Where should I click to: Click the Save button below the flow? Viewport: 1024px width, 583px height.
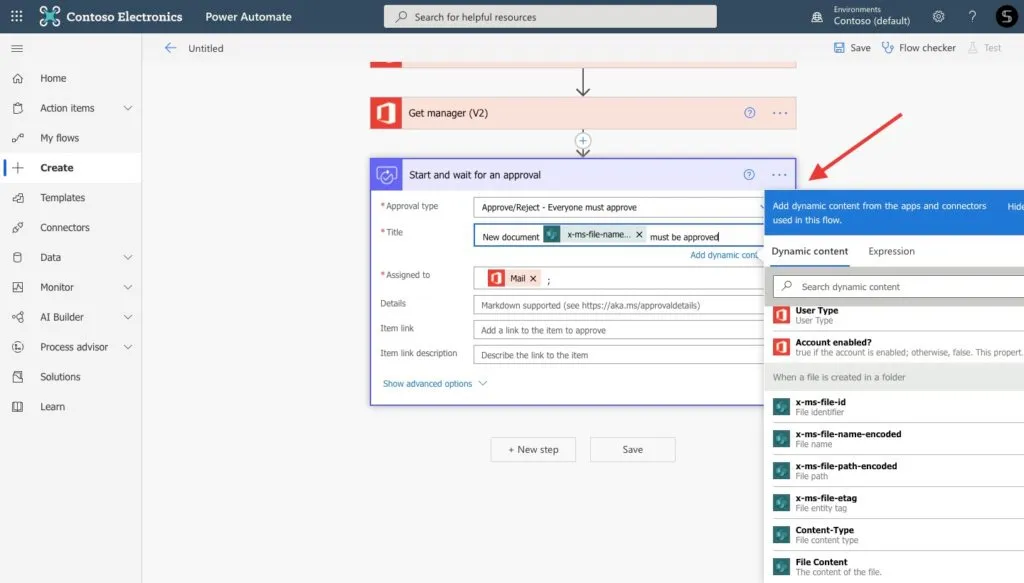(633, 449)
